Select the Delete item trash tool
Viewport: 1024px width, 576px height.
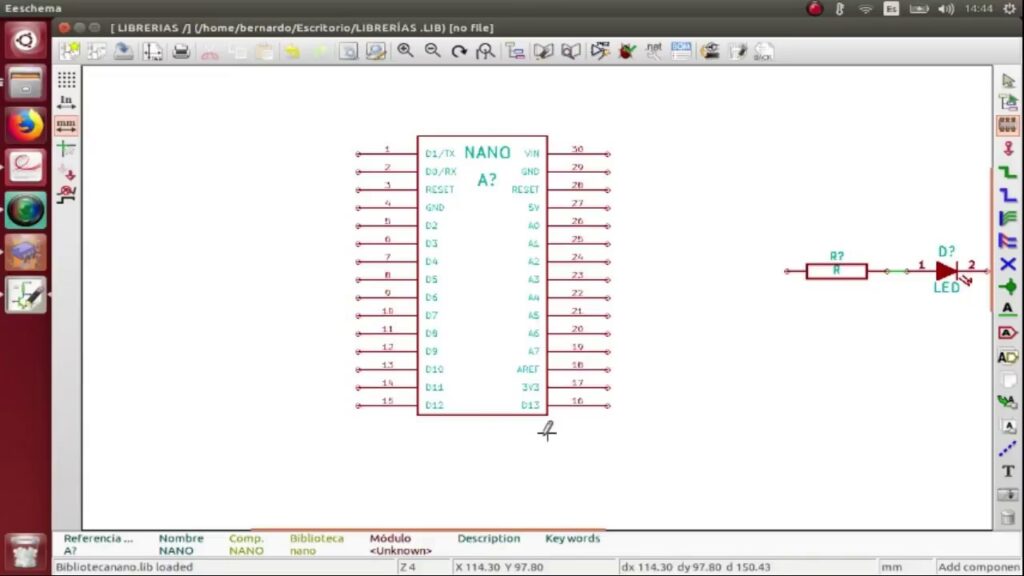click(1008, 517)
